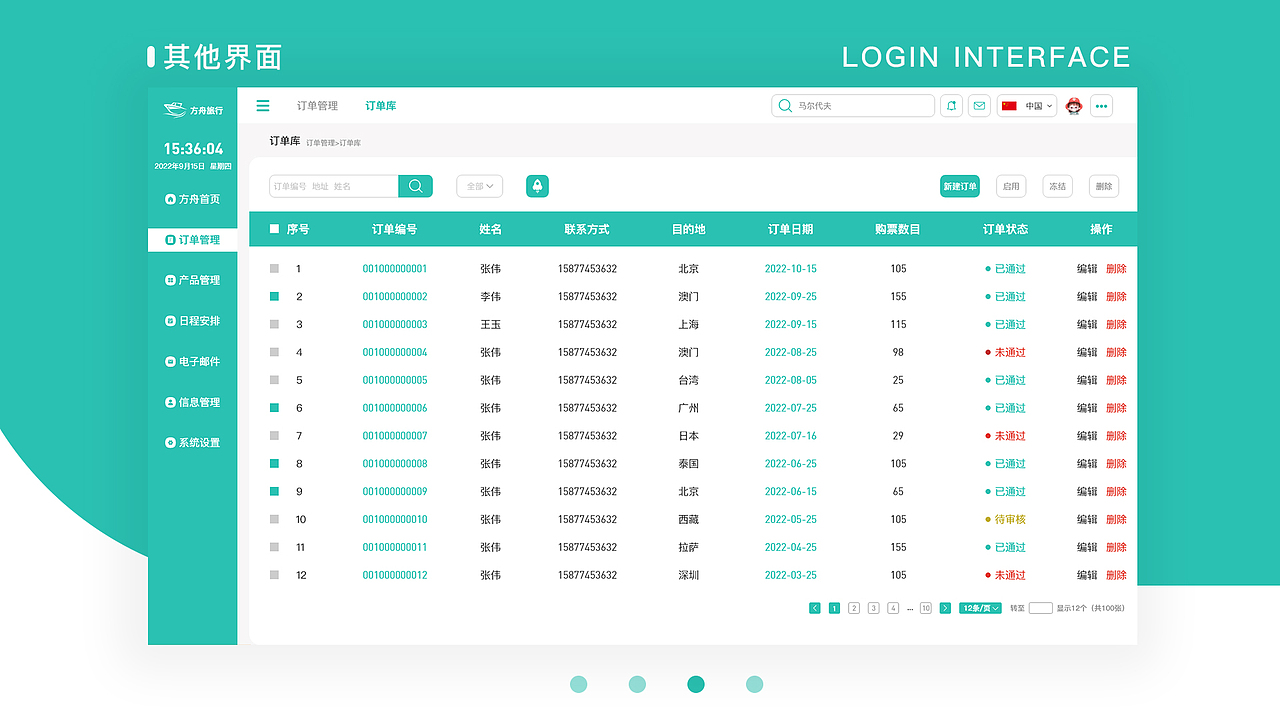Click the teal search magnifier button
1280x721 pixels.
416,186
